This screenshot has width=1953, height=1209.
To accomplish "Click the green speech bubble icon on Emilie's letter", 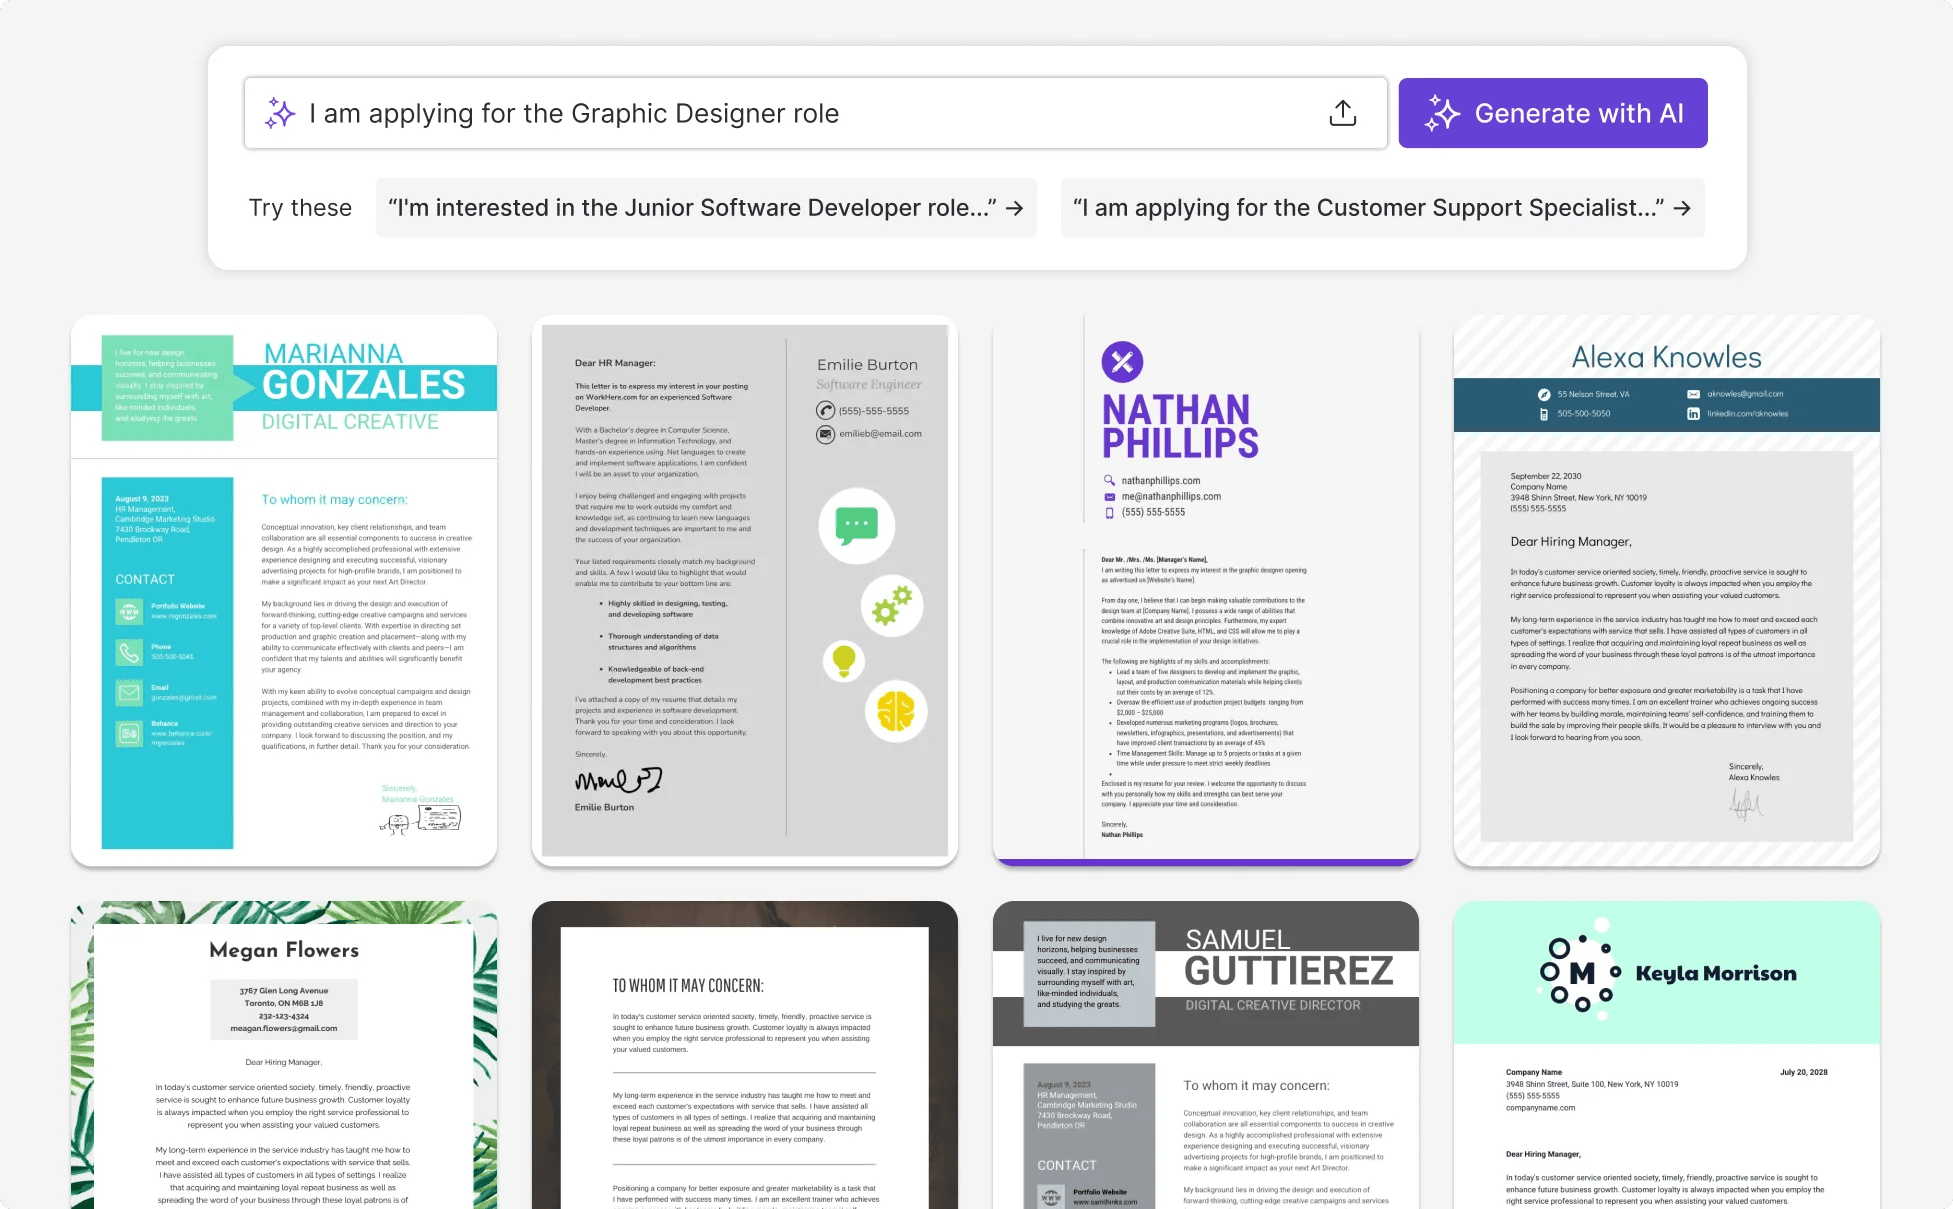I will pos(856,525).
